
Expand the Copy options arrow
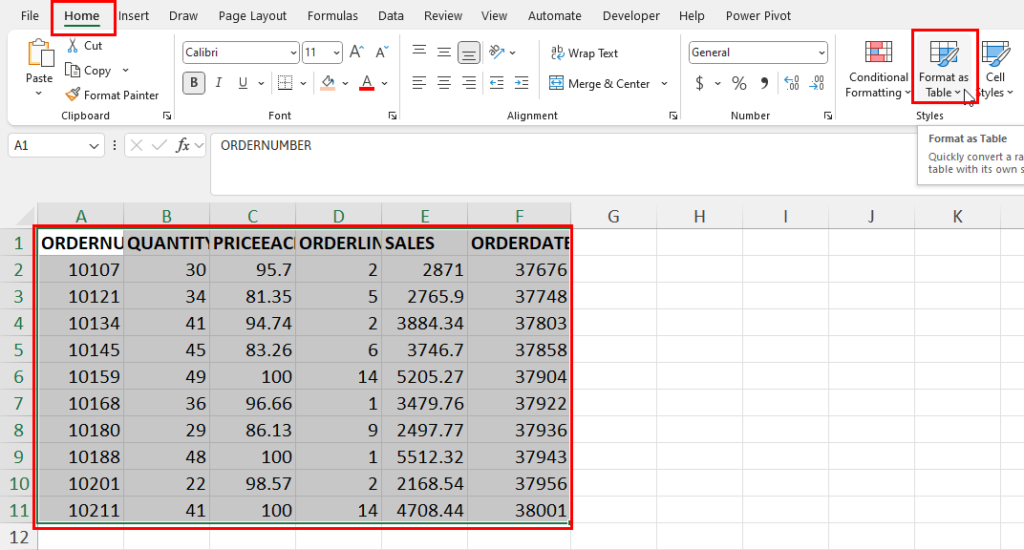[125, 70]
